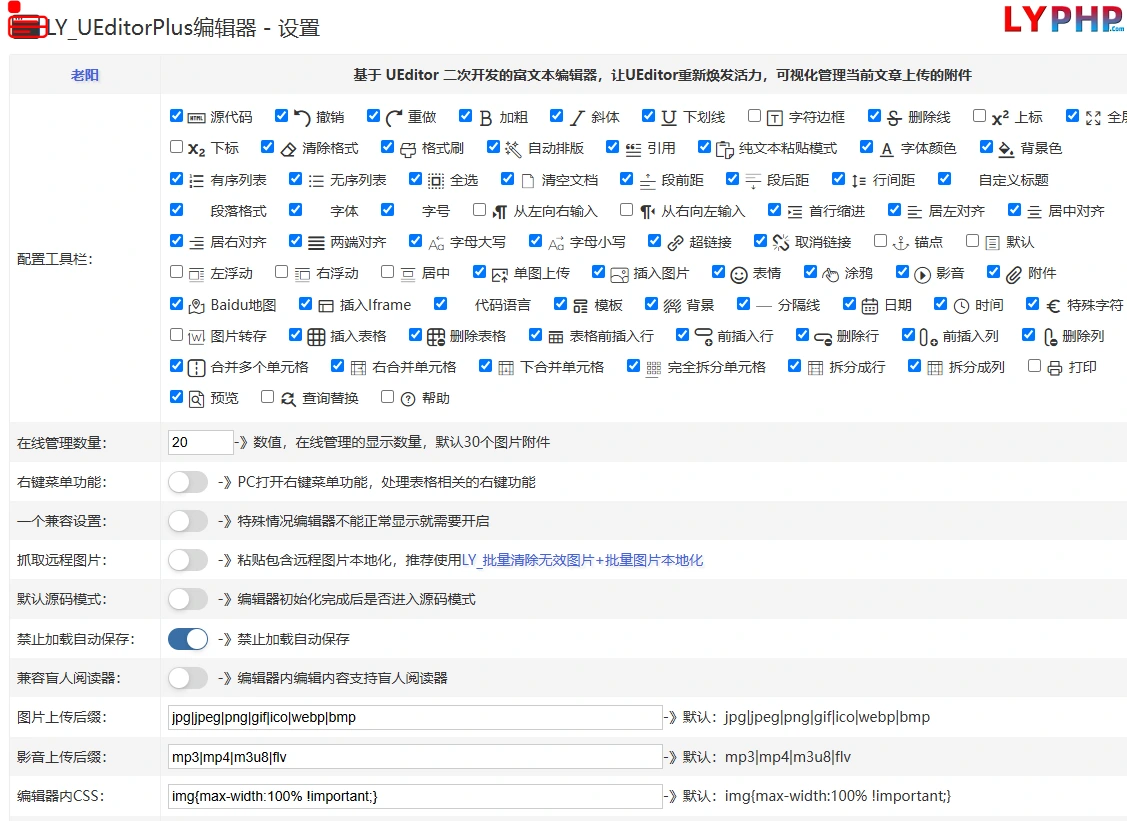The width and height of the screenshot is (1127, 821).
Task: Open LY_批量清除无效图片+批量图片本地化 link
Action: coord(582,561)
